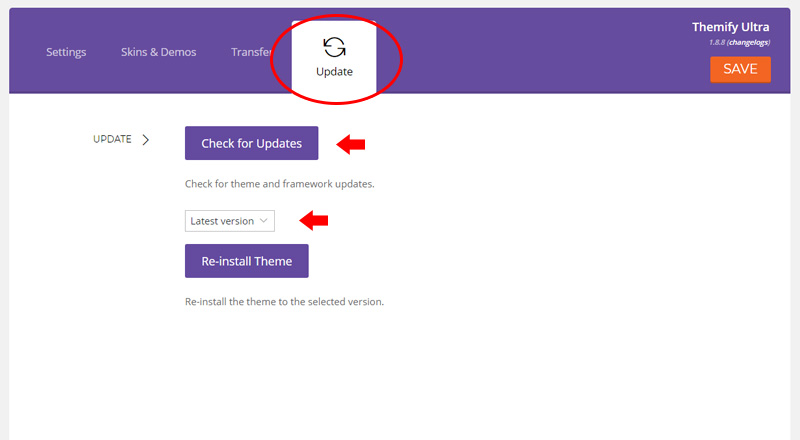Open the Latest version dropdown
The width and height of the screenshot is (800, 440).
(x=230, y=221)
